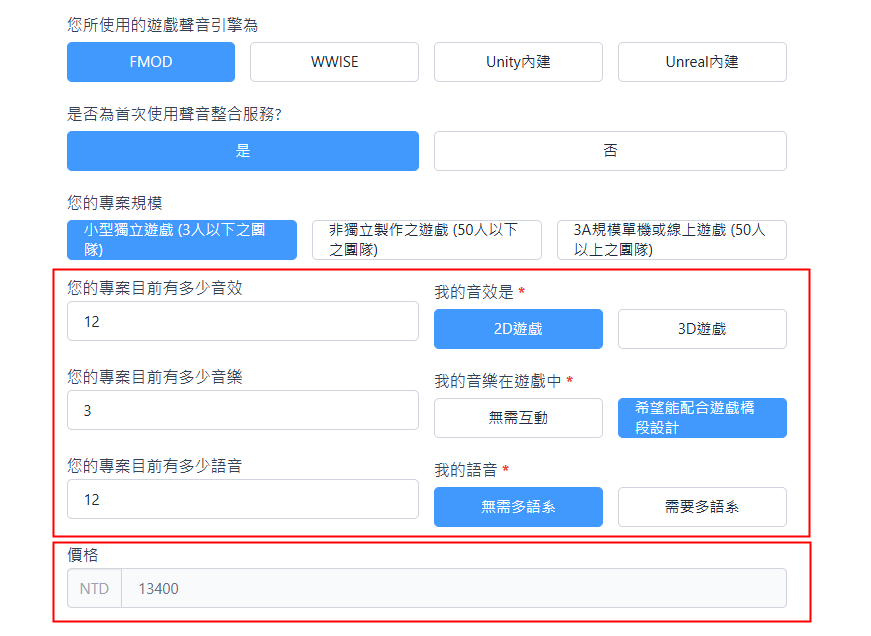
Task: Focus the music count input field
Action: pyautogui.click(x=243, y=410)
